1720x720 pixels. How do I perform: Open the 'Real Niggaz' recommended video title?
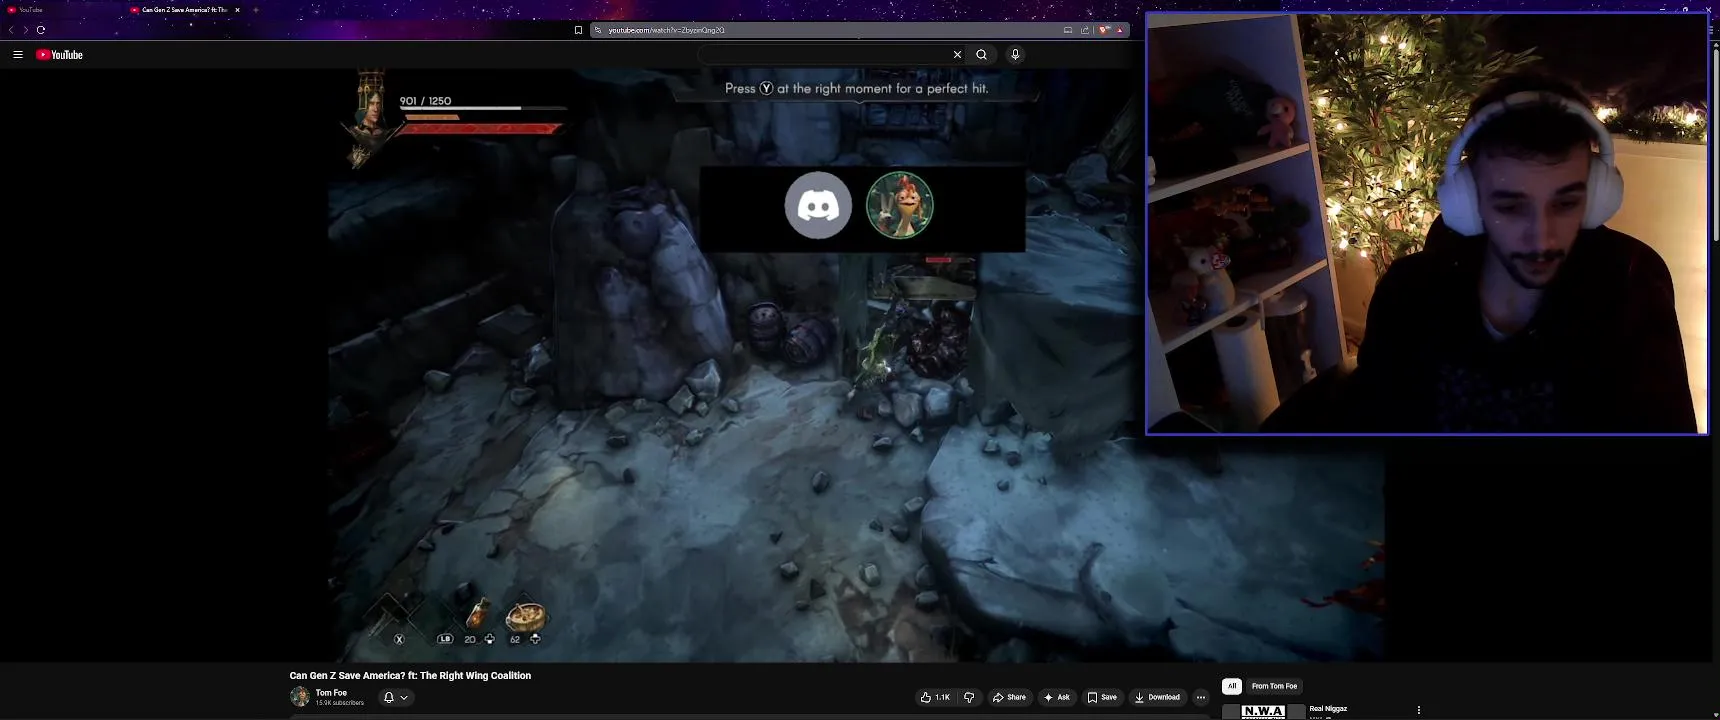pyautogui.click(x=1328, y=709)
